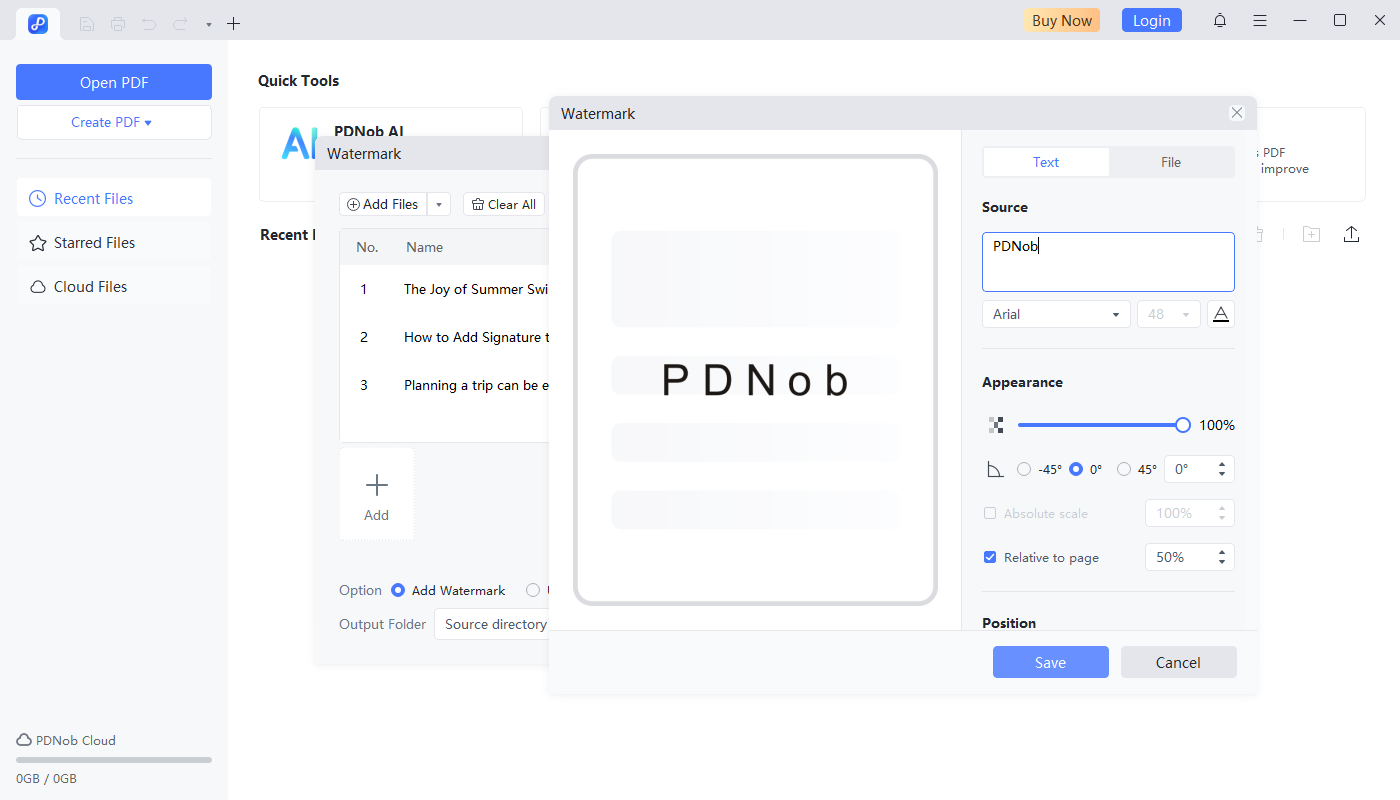This screenshot has width=1400, height=800.
Task: Uncheck the Relative to page checkbox
Action: coord(990,557)
